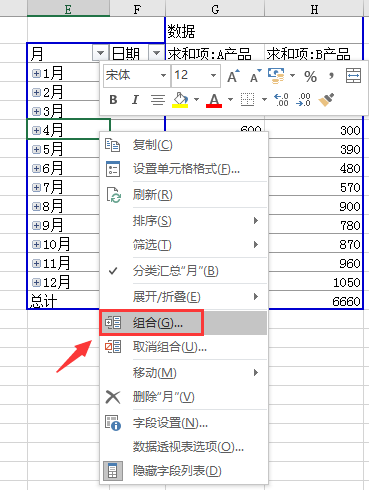The width and height of the screenshot is (369, 490).
Task: Click 隐藏字段列表(D) menu entry
Action: [x=184, y=471]
